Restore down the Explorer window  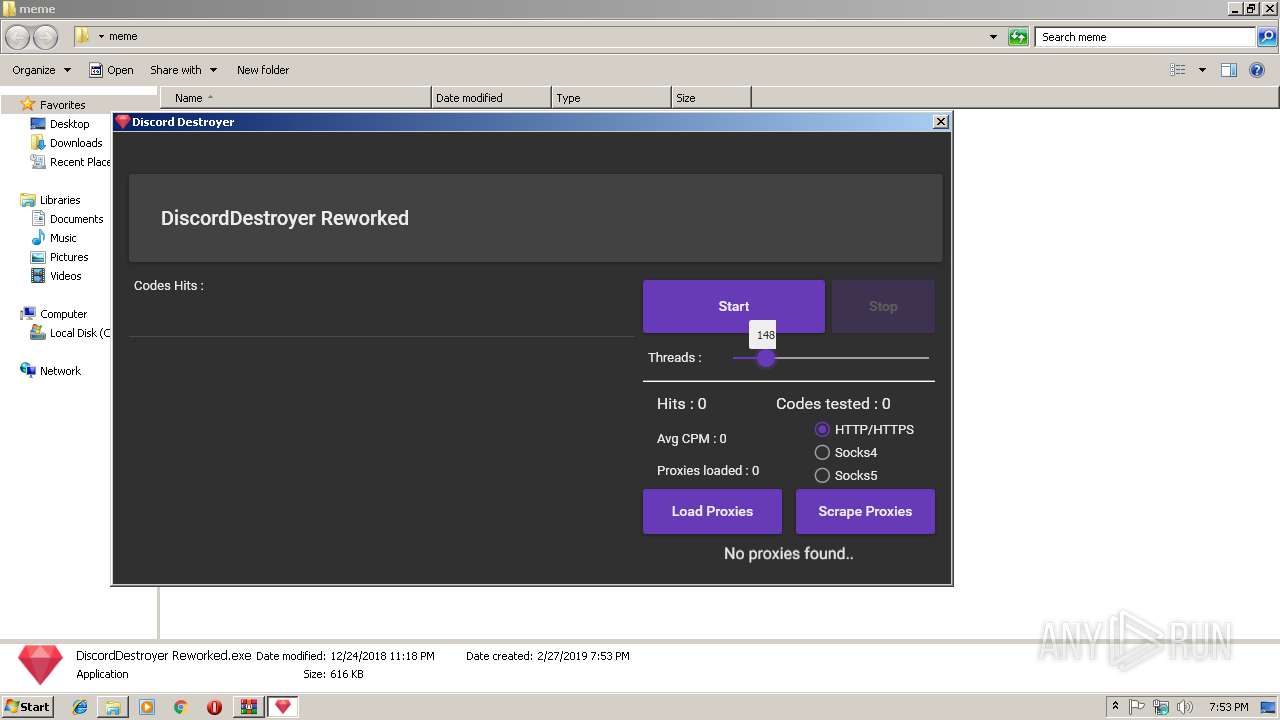point(1251,8)
